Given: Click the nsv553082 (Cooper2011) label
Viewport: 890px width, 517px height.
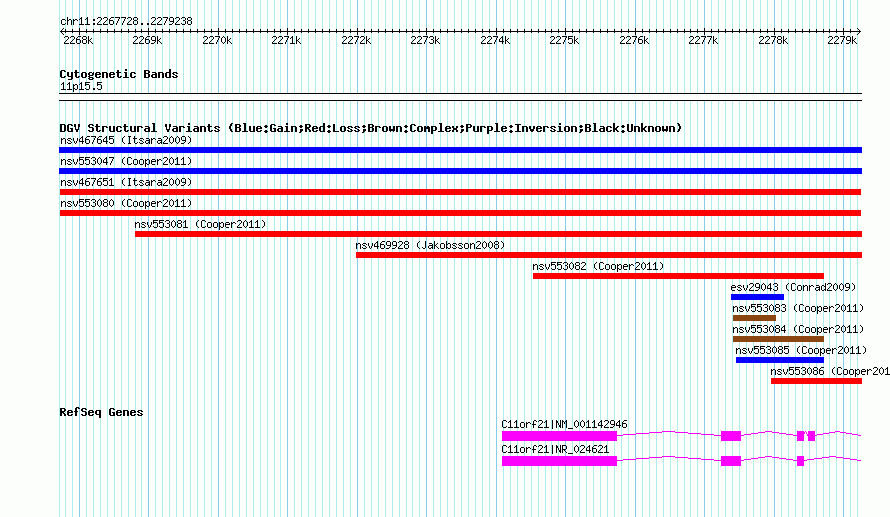Looking at the screenshot, I should [x=598, y=266].
